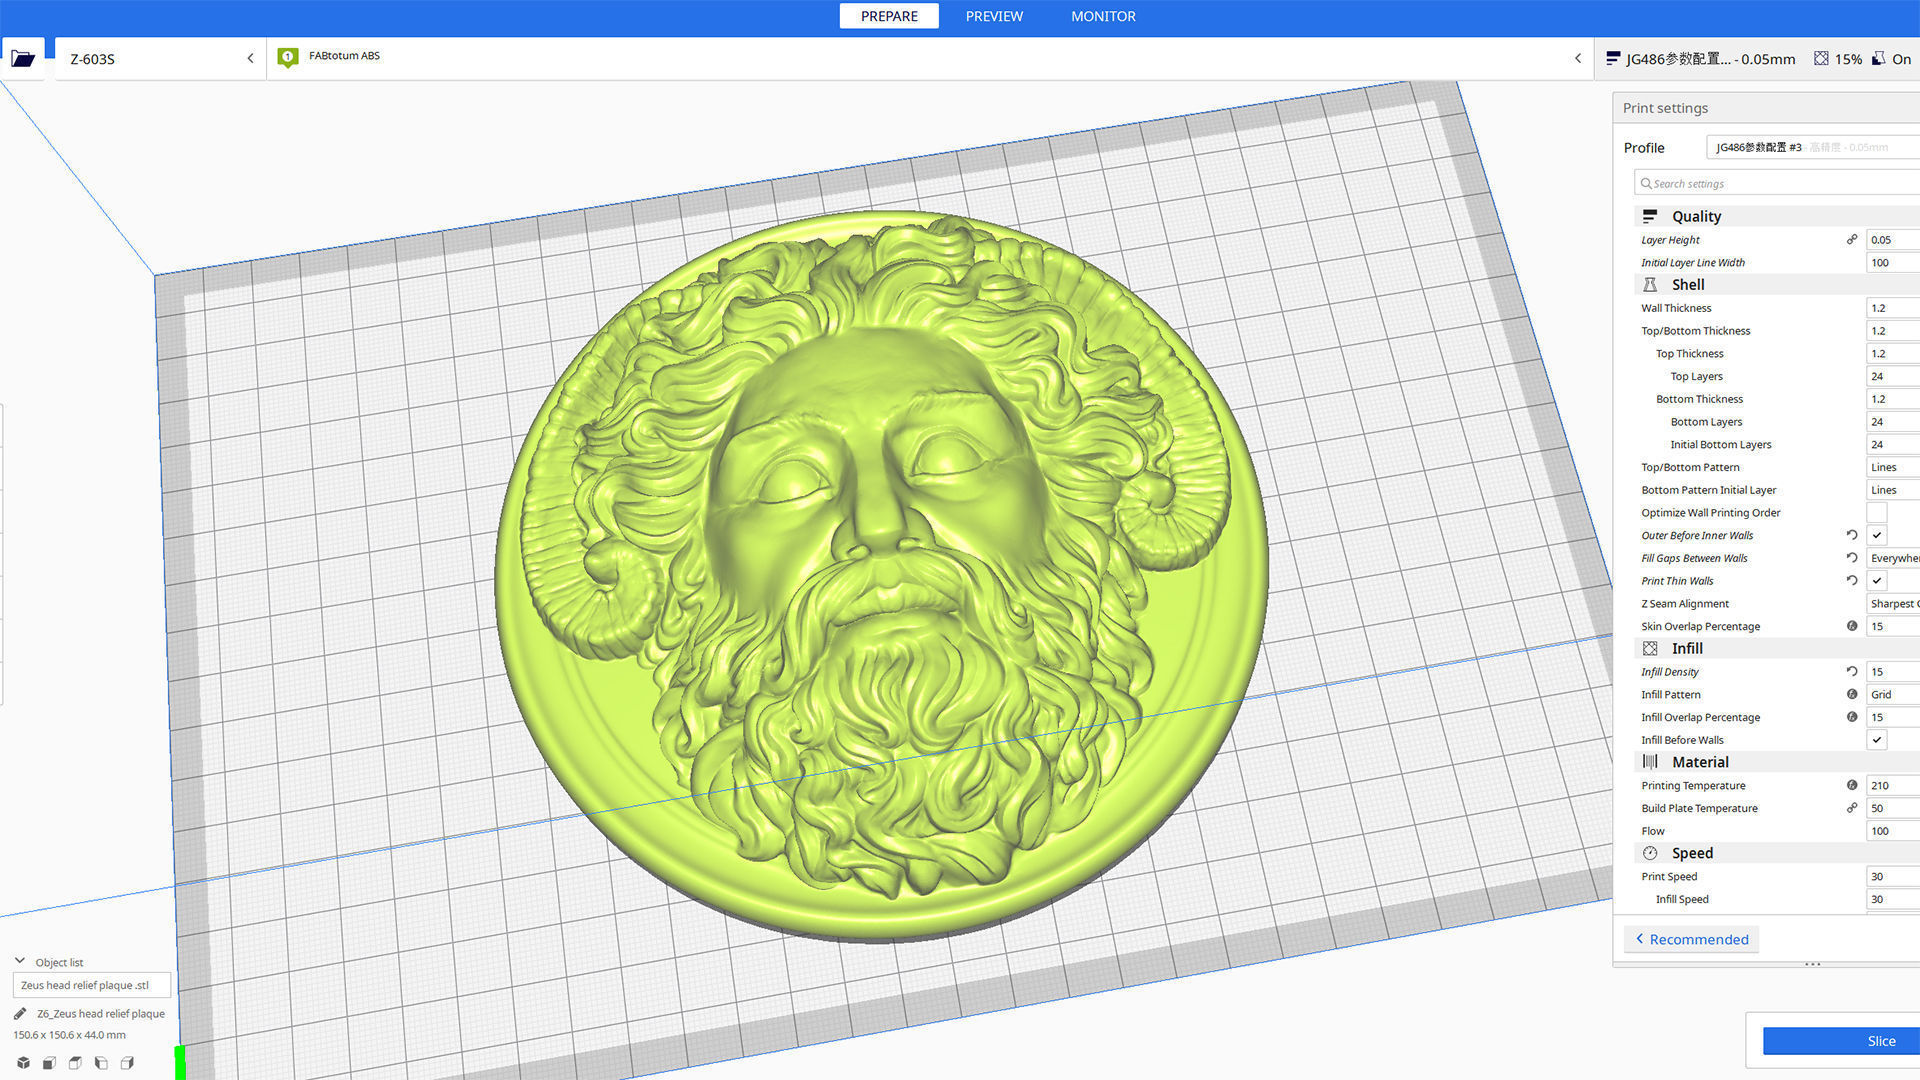Uncheck Print Thin Walls checkbox
This screenshot has height=1080, width=1920.
1877,581
